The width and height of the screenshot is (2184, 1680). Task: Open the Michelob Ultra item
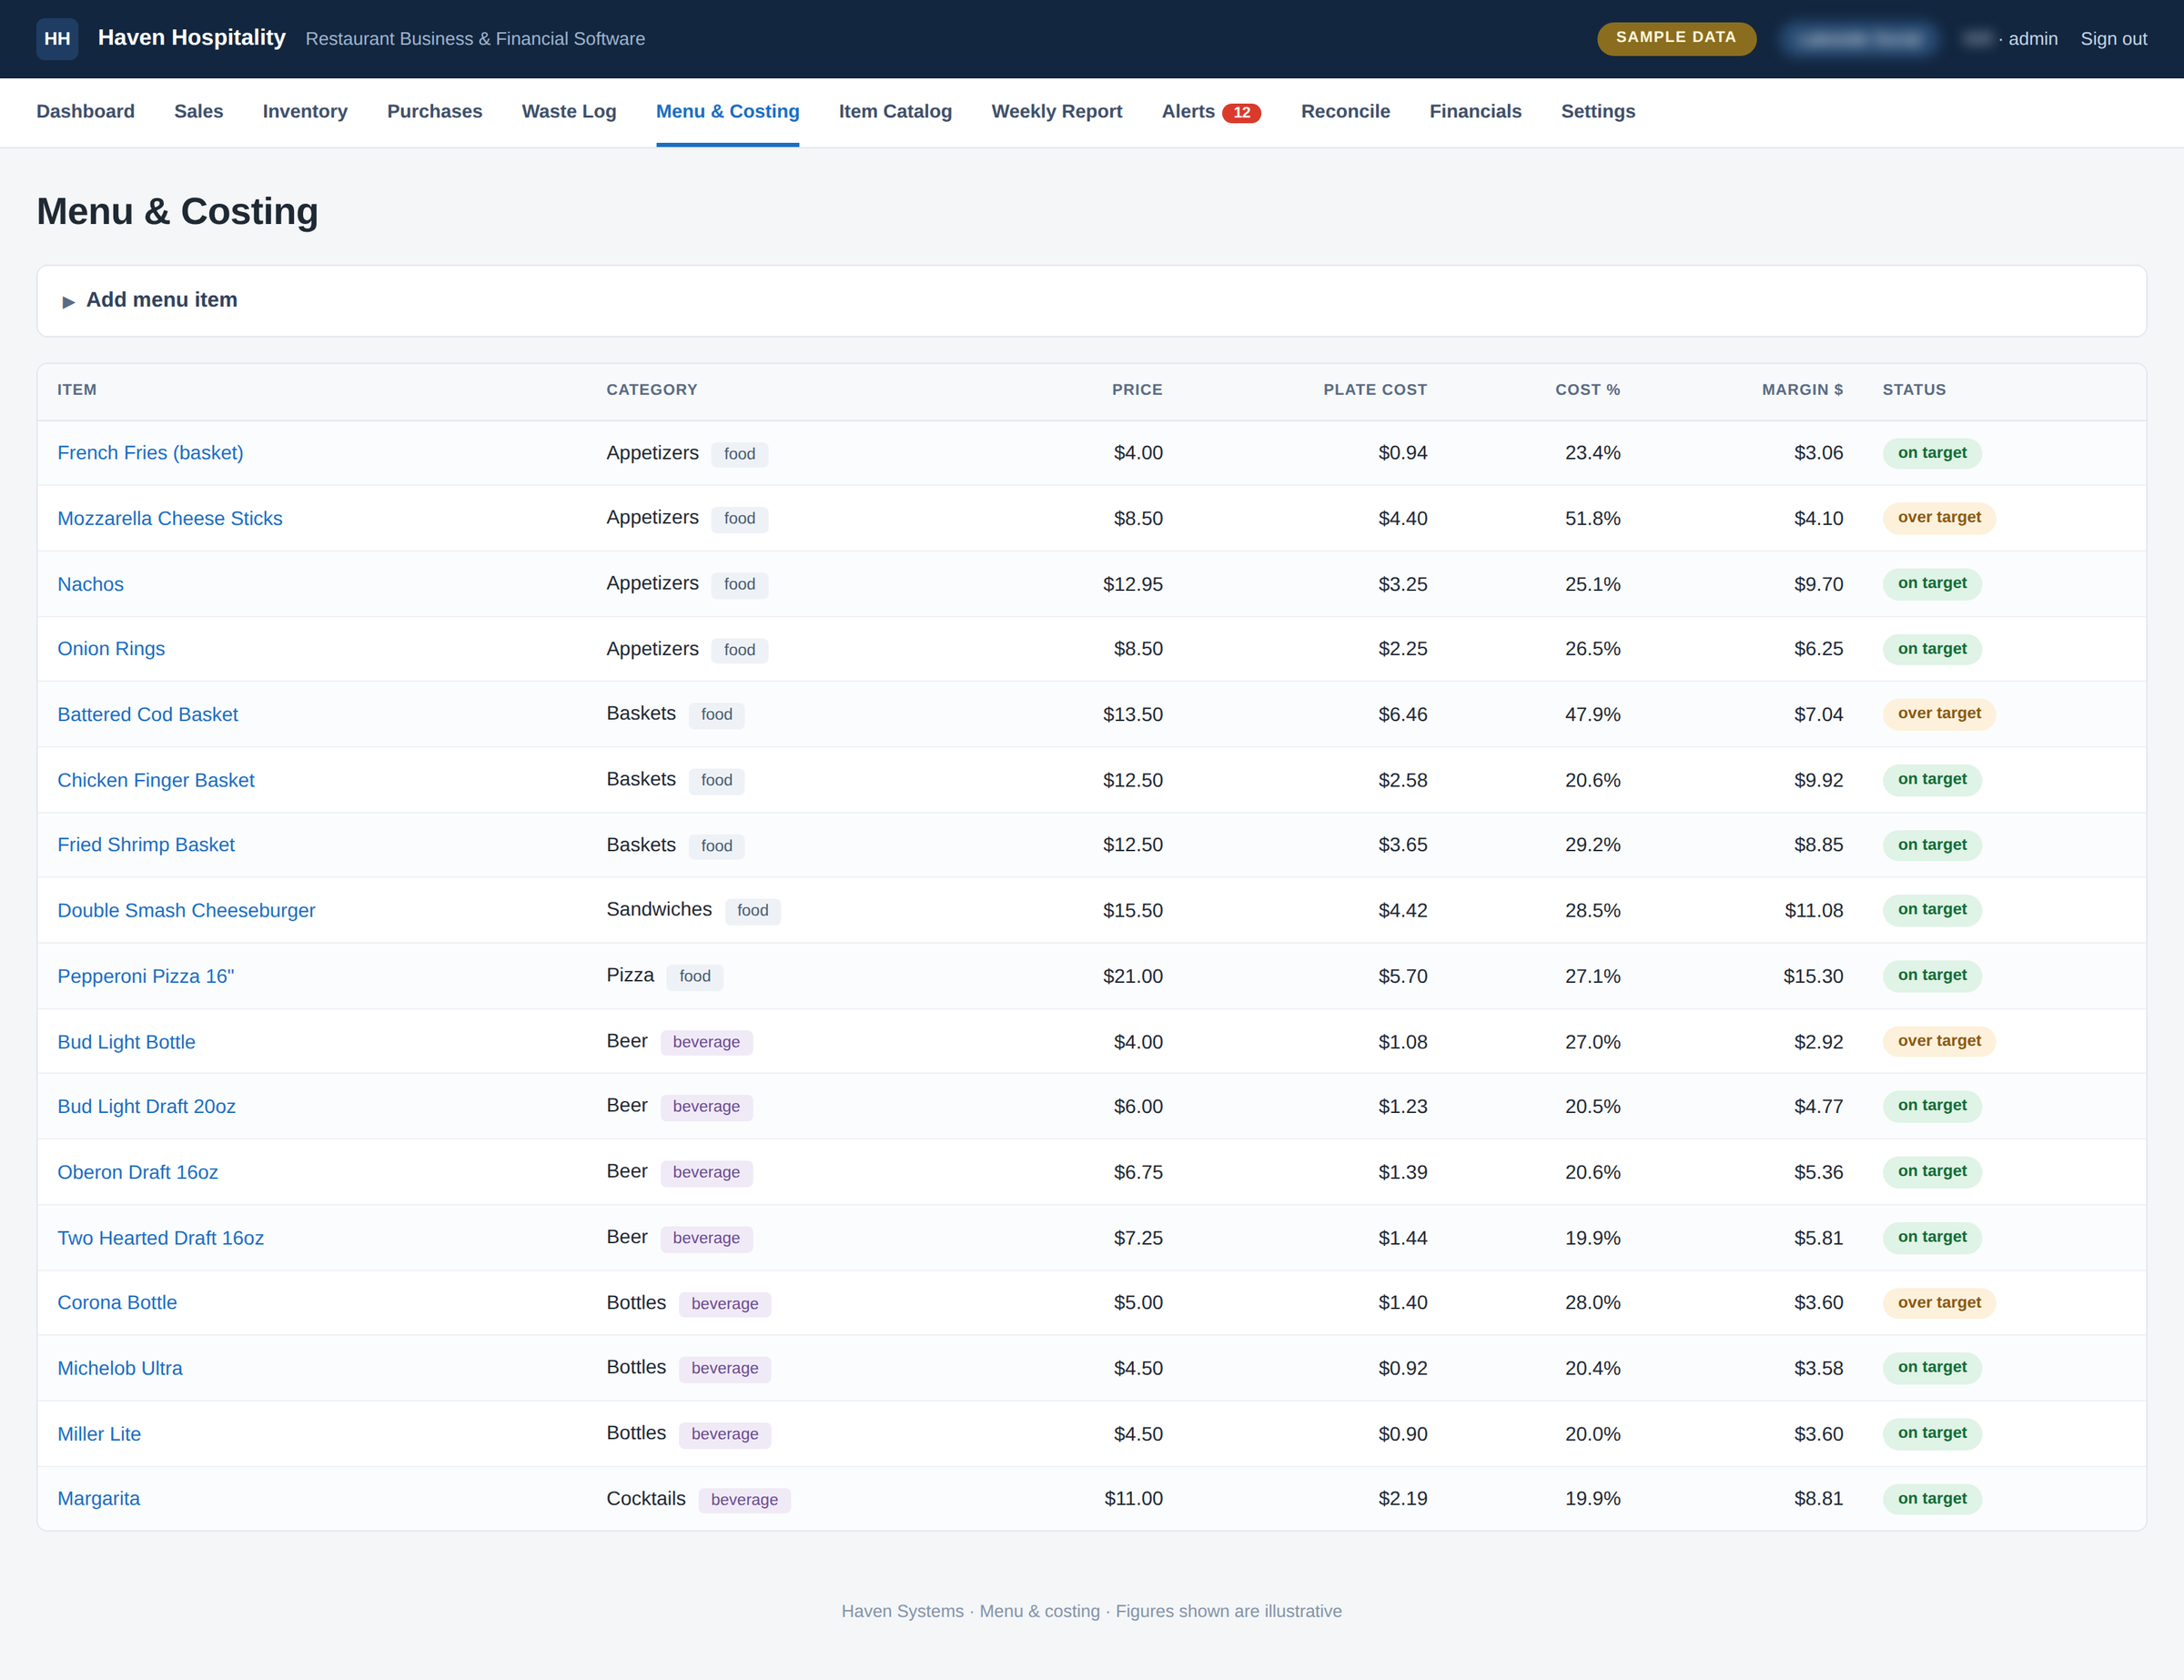pyautogui.click(x=120, y=1368)
